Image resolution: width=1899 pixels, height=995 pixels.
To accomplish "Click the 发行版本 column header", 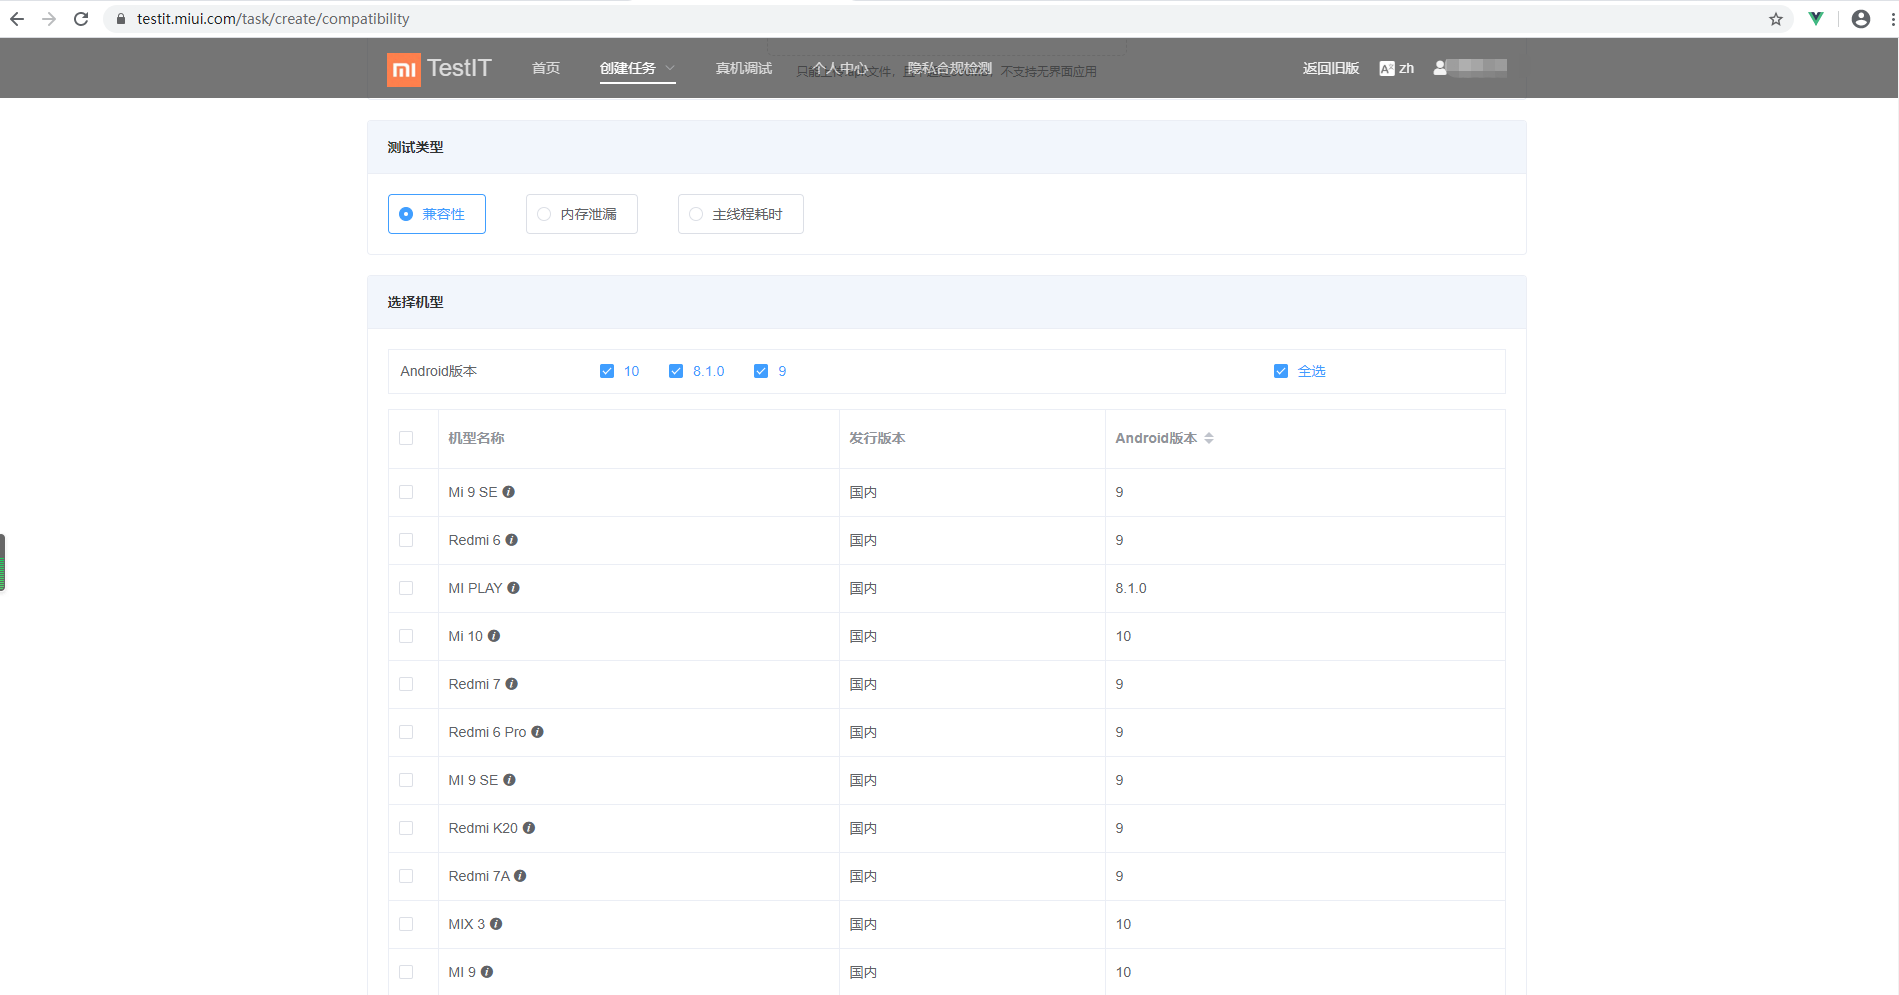I will pyautogui.click(x=877, y=438).
